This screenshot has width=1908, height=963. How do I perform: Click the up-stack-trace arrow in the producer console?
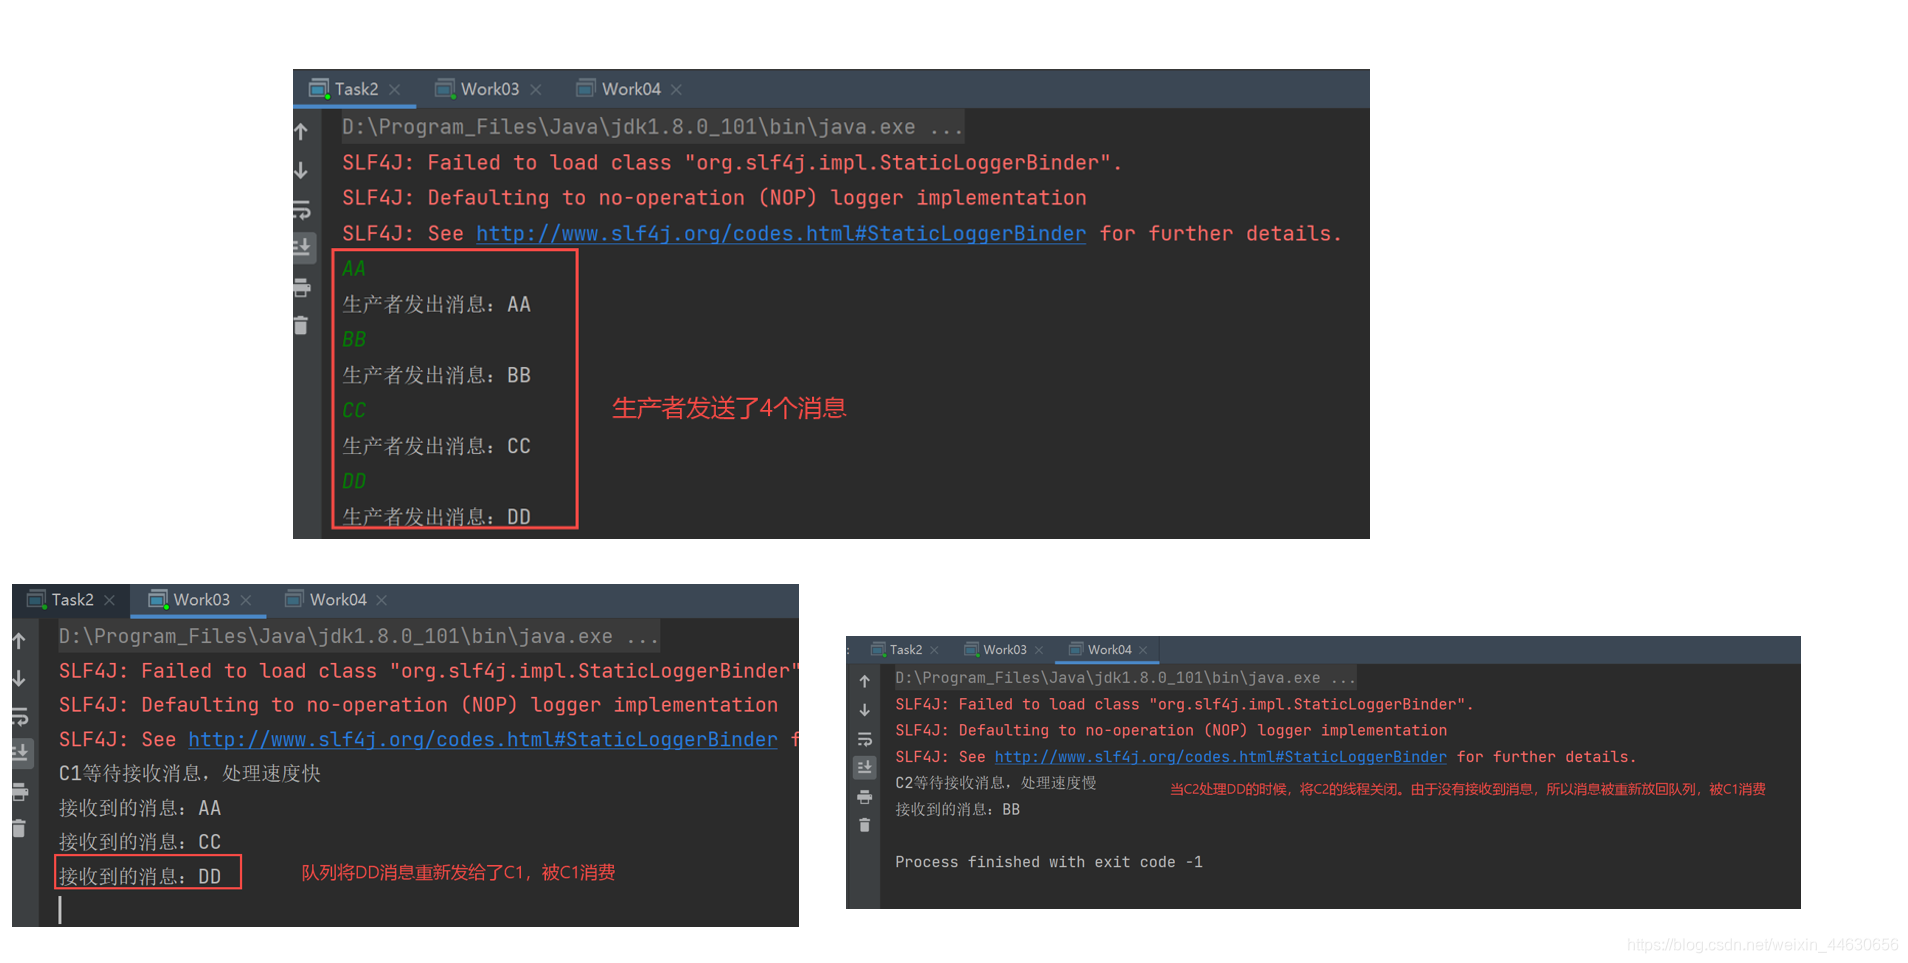pos(301,131)
